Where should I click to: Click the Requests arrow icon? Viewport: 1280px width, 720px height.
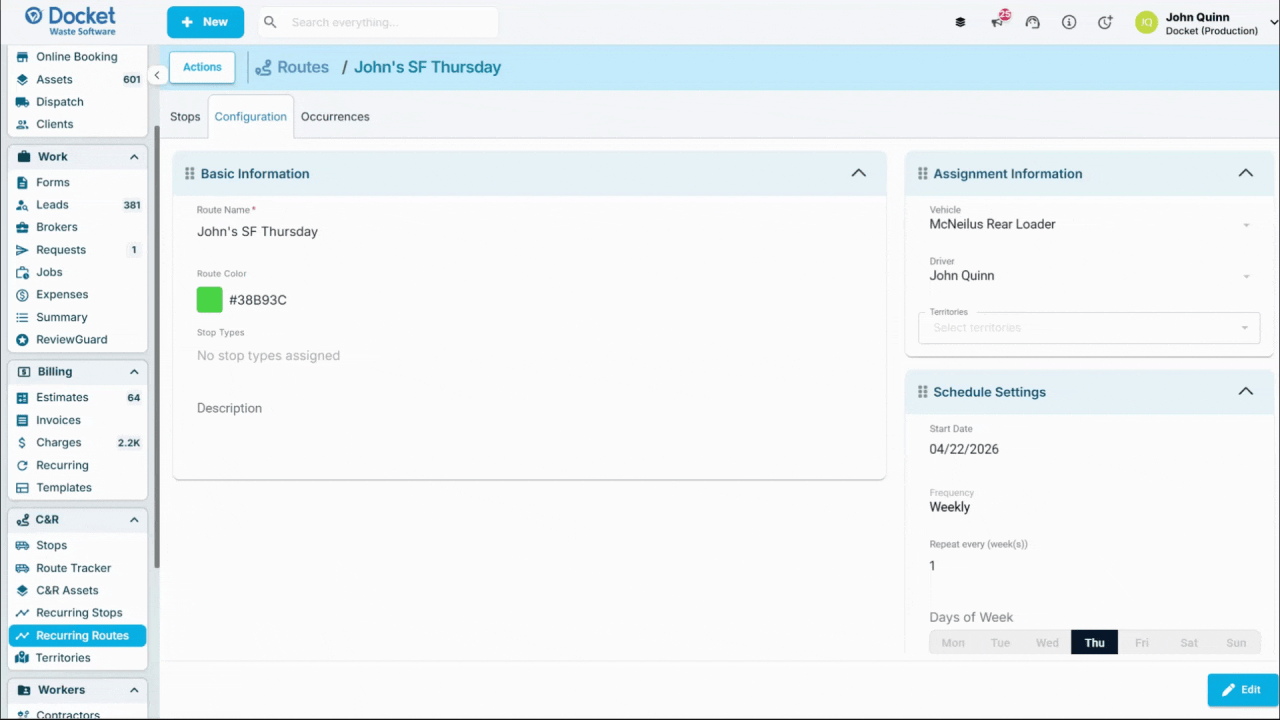[22, 250]
